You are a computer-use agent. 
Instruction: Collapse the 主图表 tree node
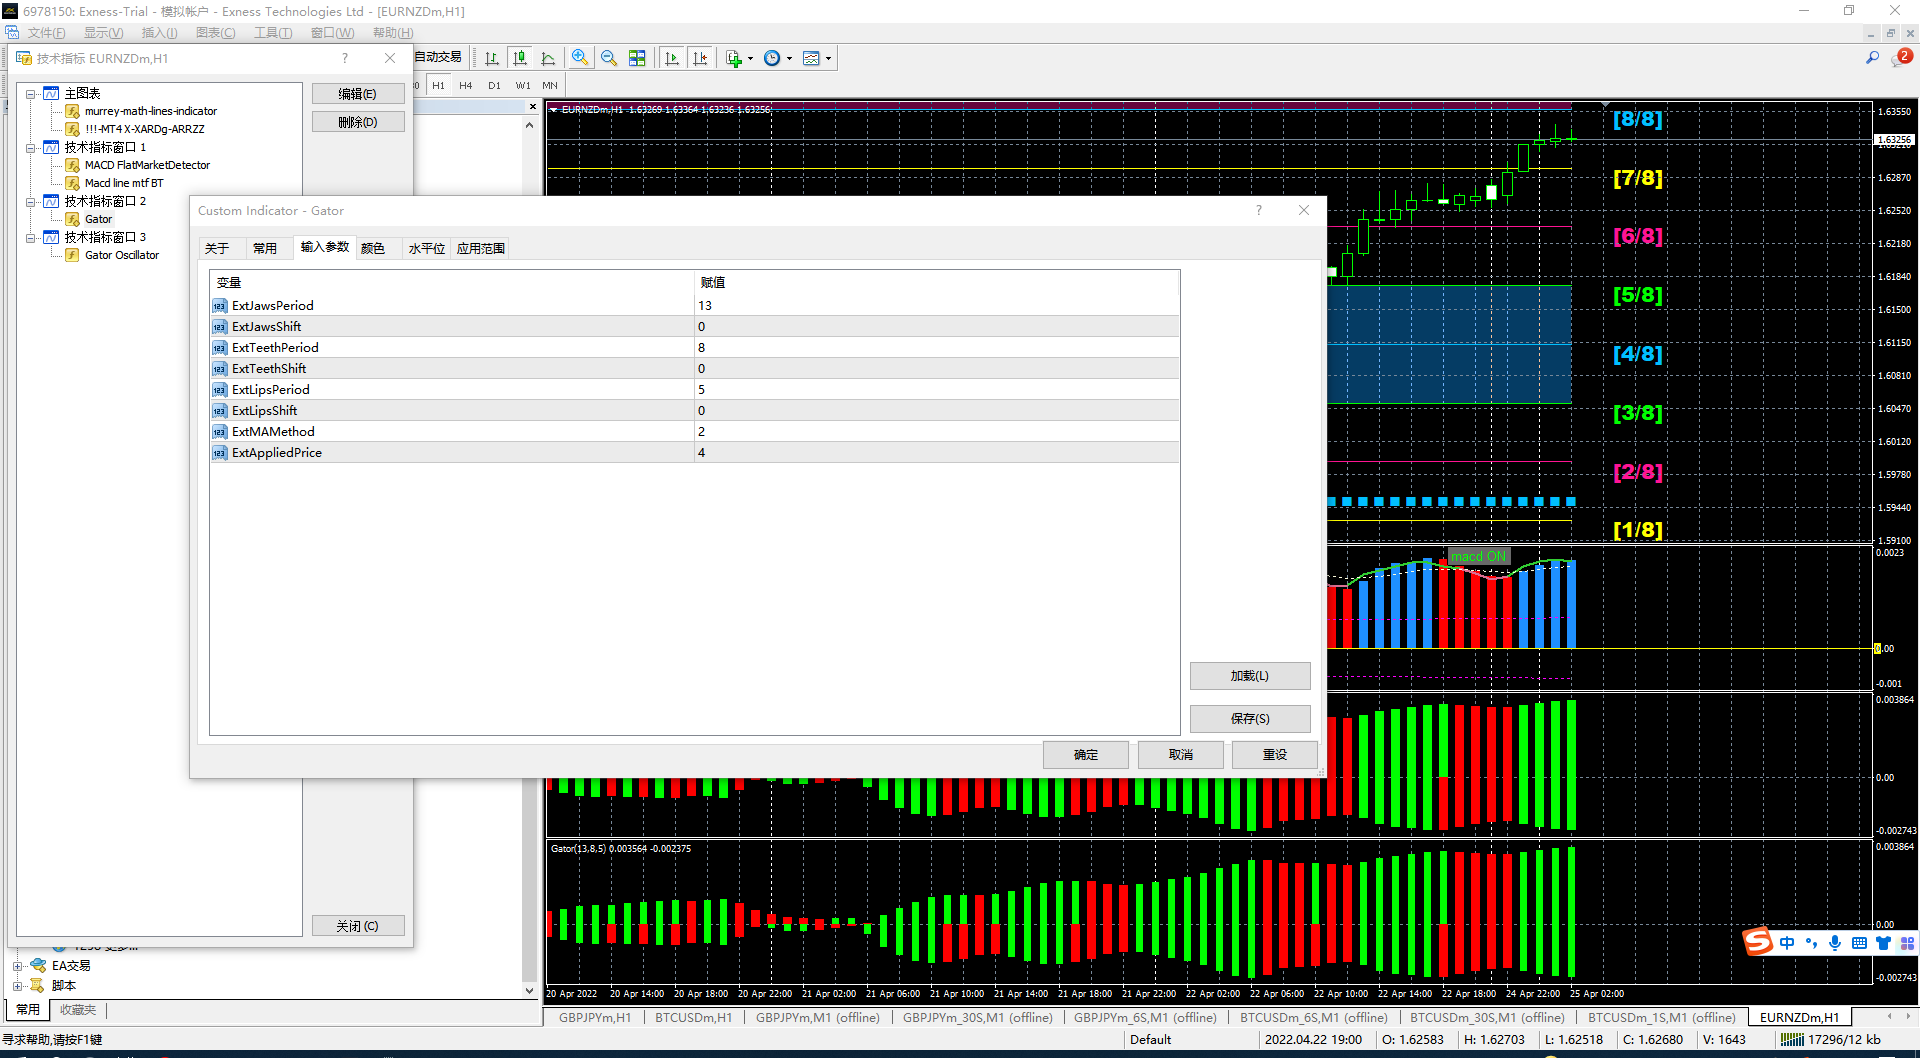31,94
